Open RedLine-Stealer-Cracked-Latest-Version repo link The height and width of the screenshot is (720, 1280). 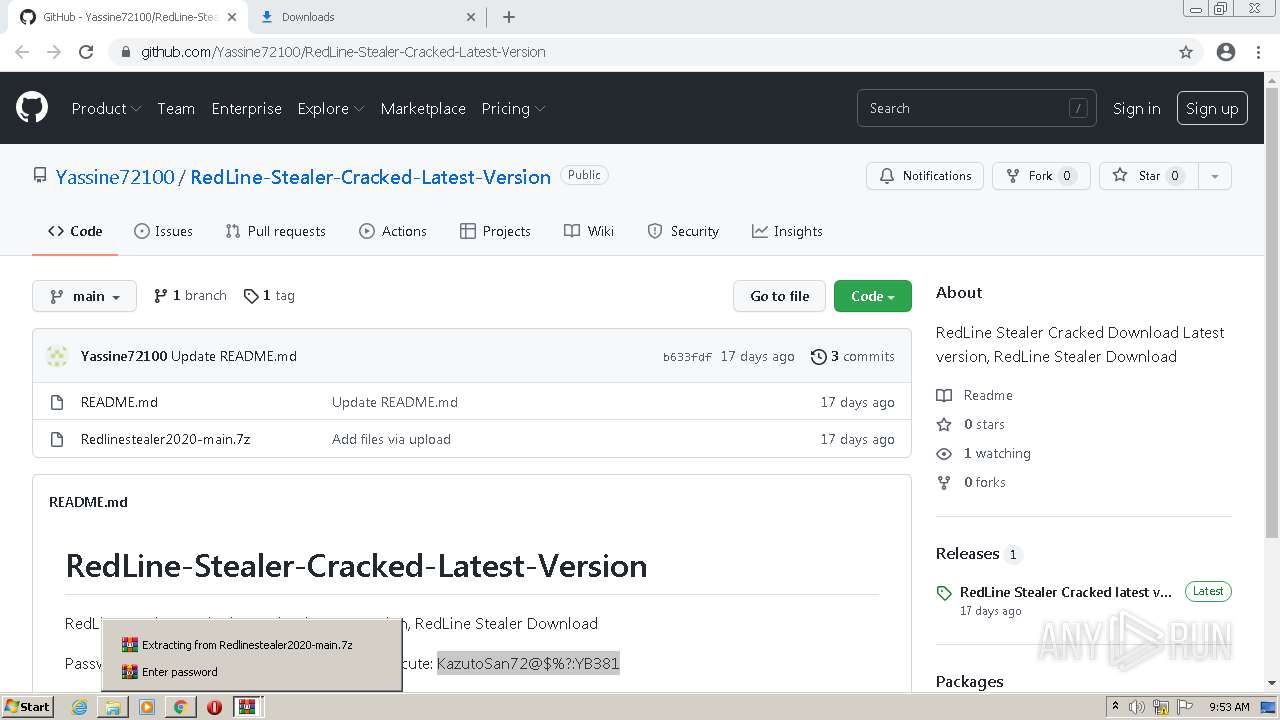click(370, 177)
